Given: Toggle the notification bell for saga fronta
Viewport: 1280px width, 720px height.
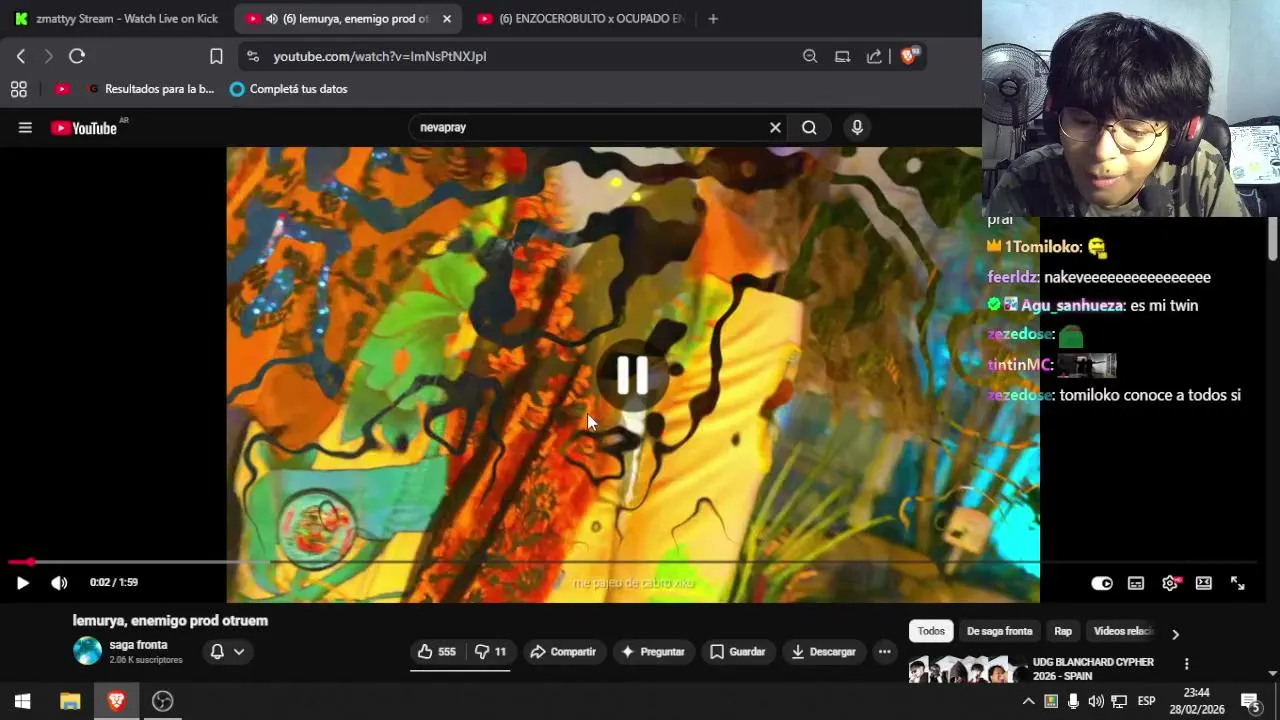Looking at the screenshot, I should tap(217, 652).
